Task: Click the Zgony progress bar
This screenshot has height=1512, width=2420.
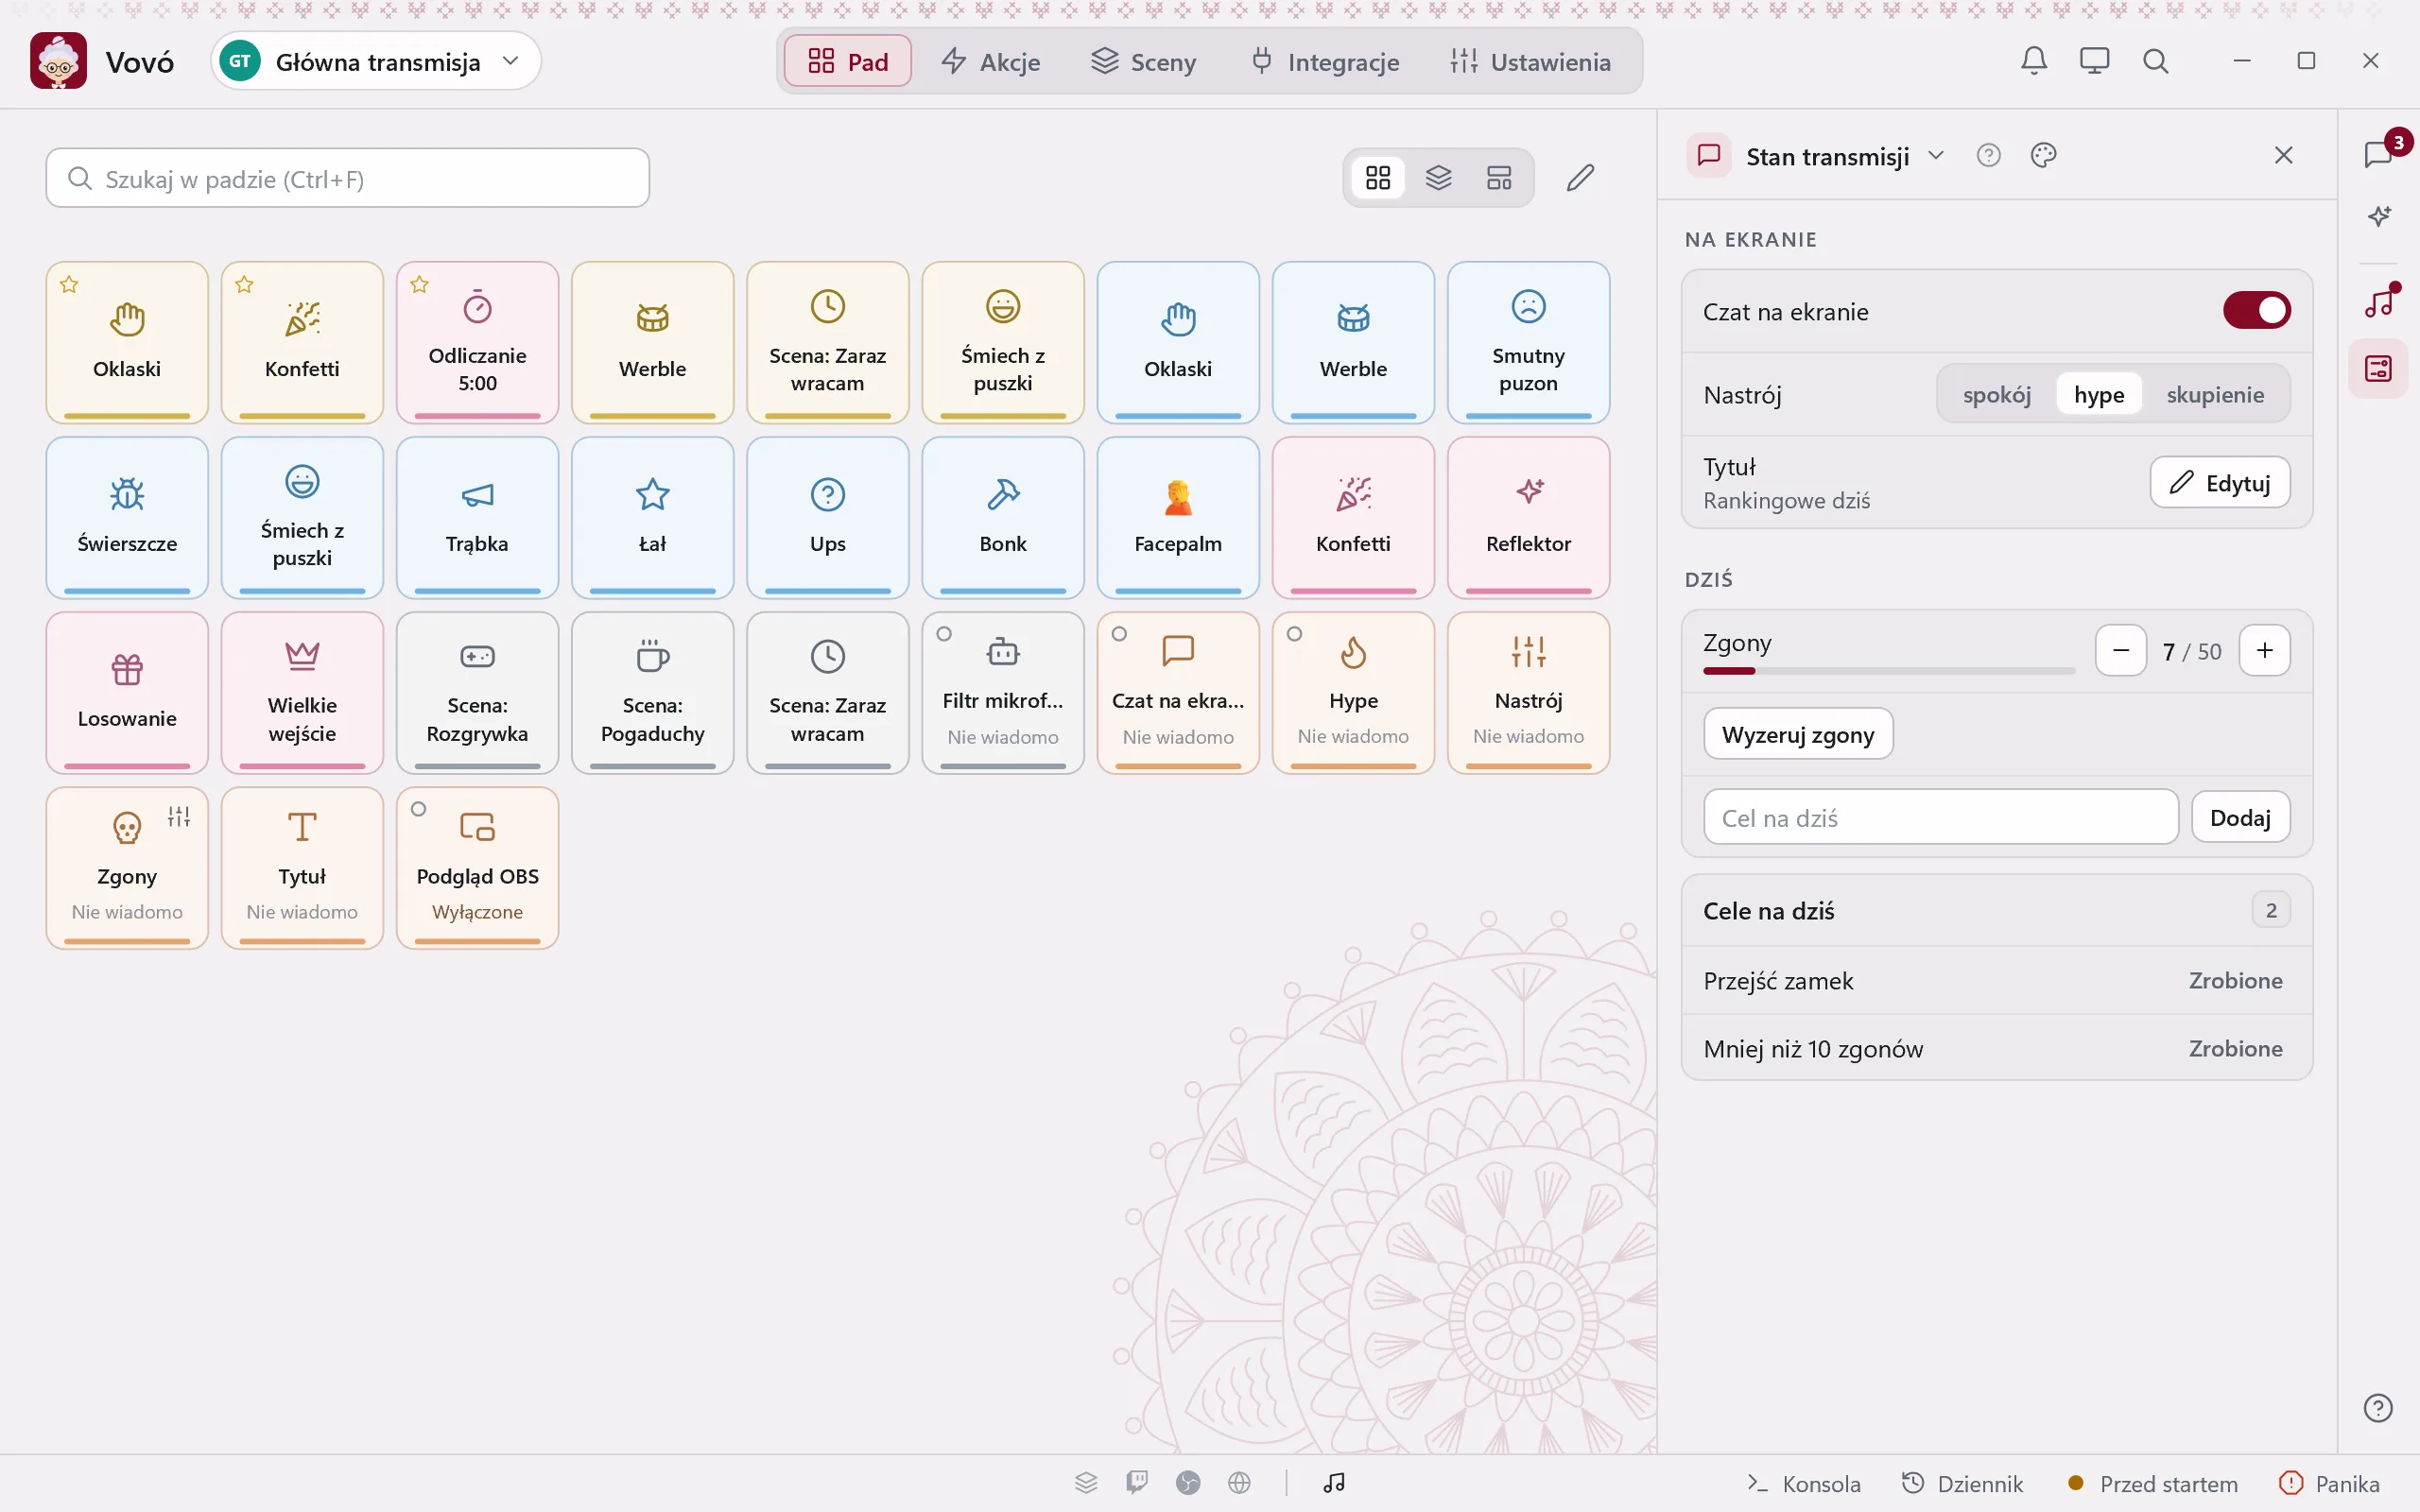Action: pos(1888,671)
